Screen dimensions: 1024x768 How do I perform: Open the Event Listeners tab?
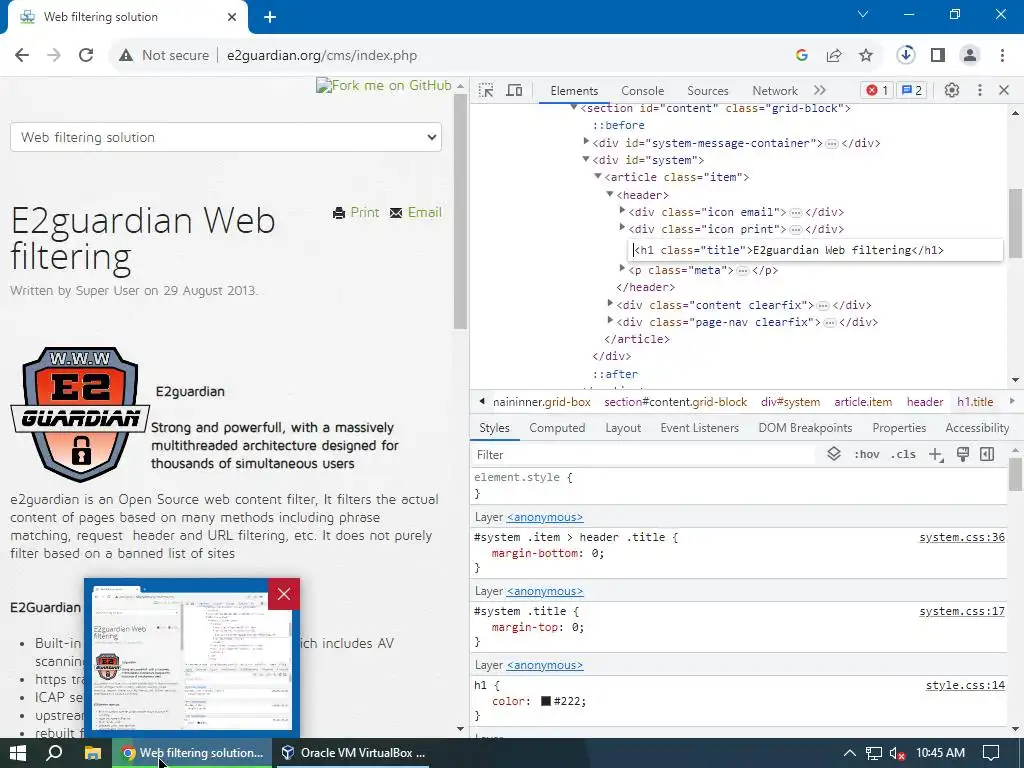point(699,428)
